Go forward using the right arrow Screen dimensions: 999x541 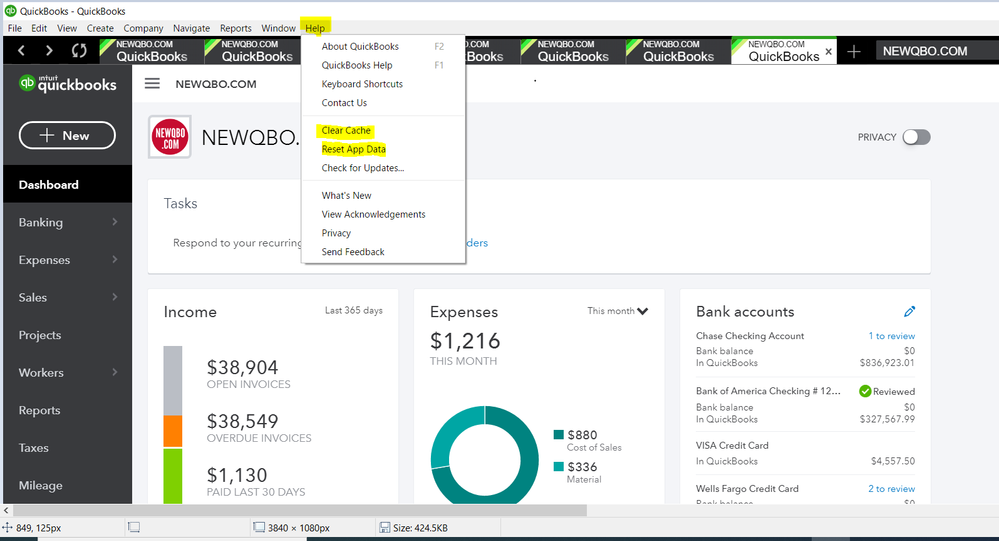tap(49, 50)
